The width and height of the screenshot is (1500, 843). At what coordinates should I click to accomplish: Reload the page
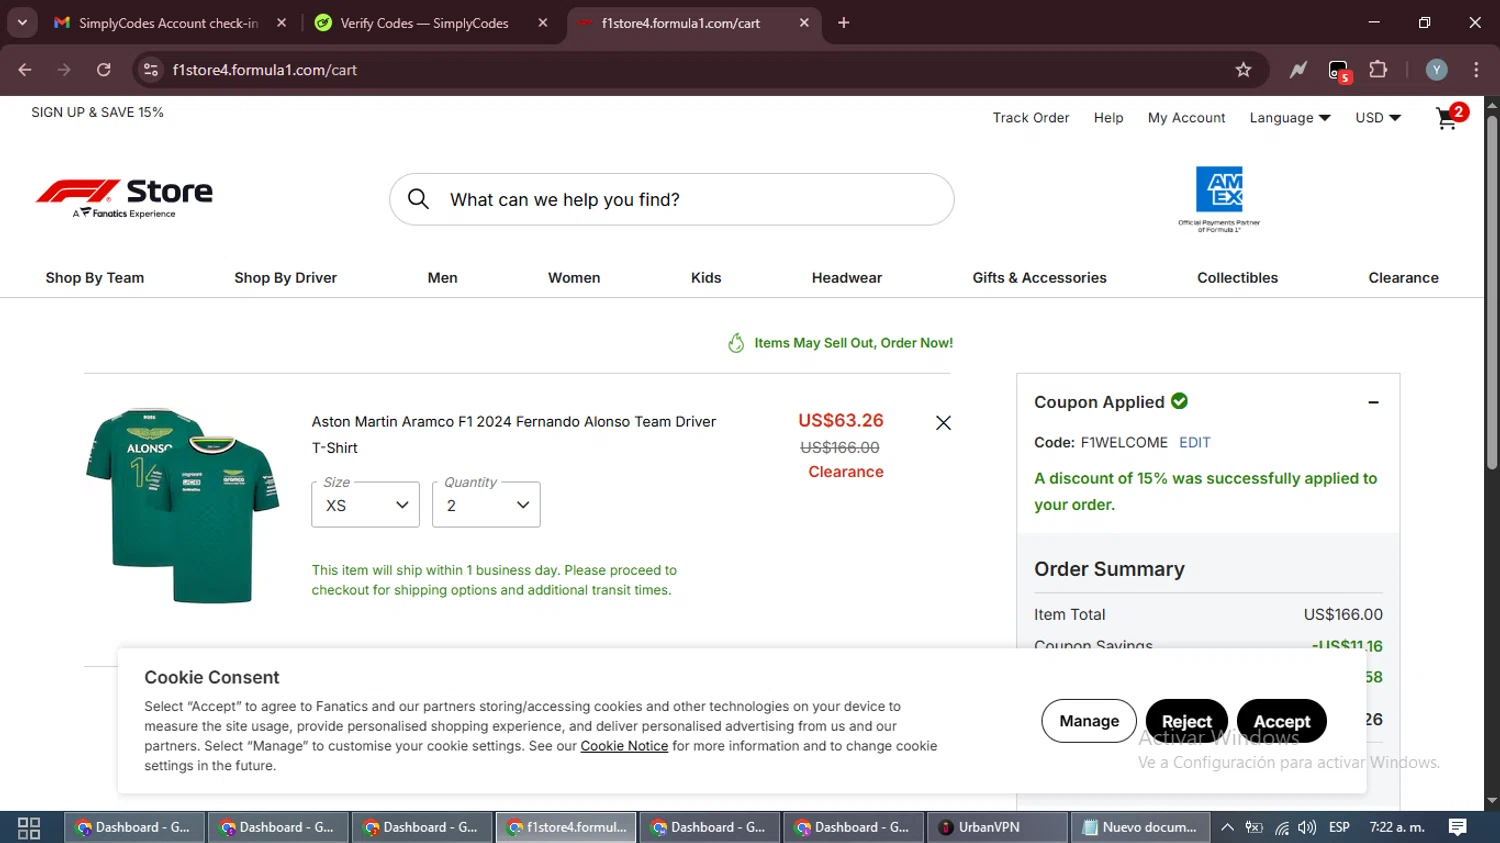103,69
